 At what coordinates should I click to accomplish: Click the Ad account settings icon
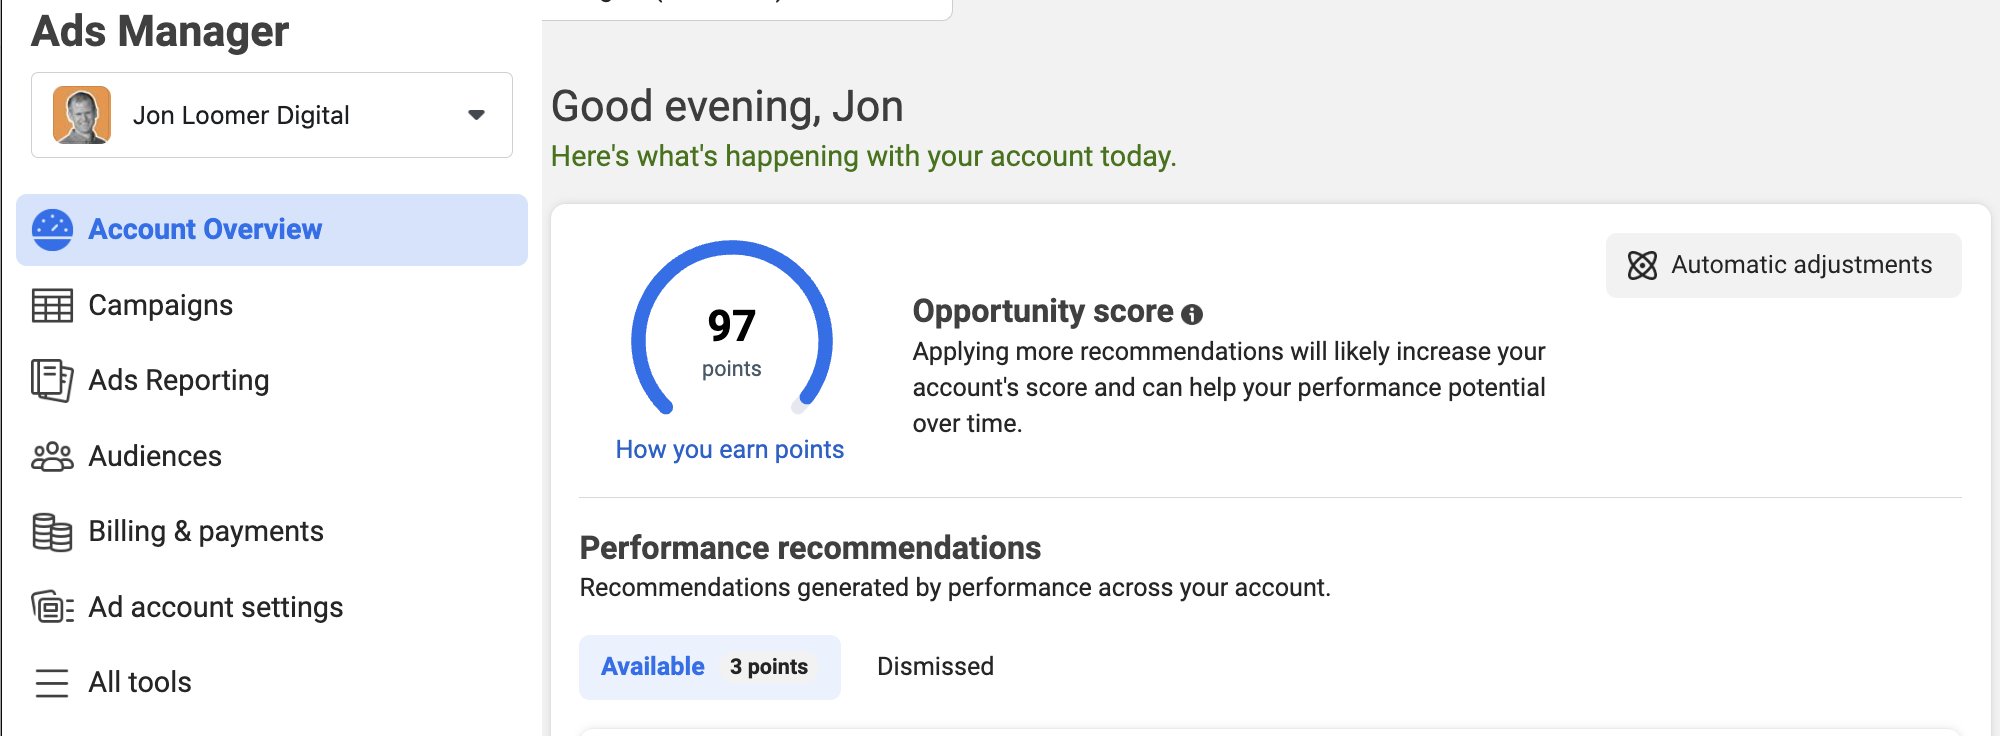[52, 607]
